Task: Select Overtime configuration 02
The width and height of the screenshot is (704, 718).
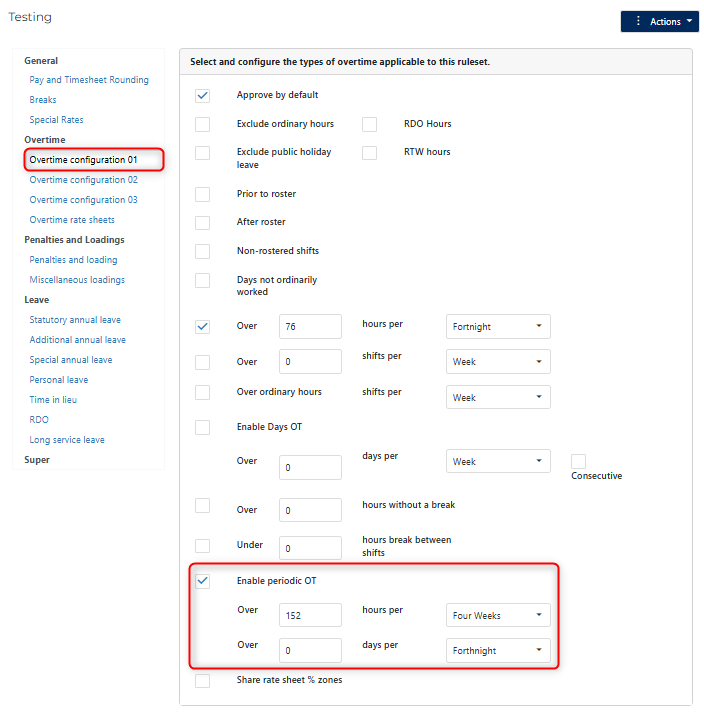Action: point(83,180)
